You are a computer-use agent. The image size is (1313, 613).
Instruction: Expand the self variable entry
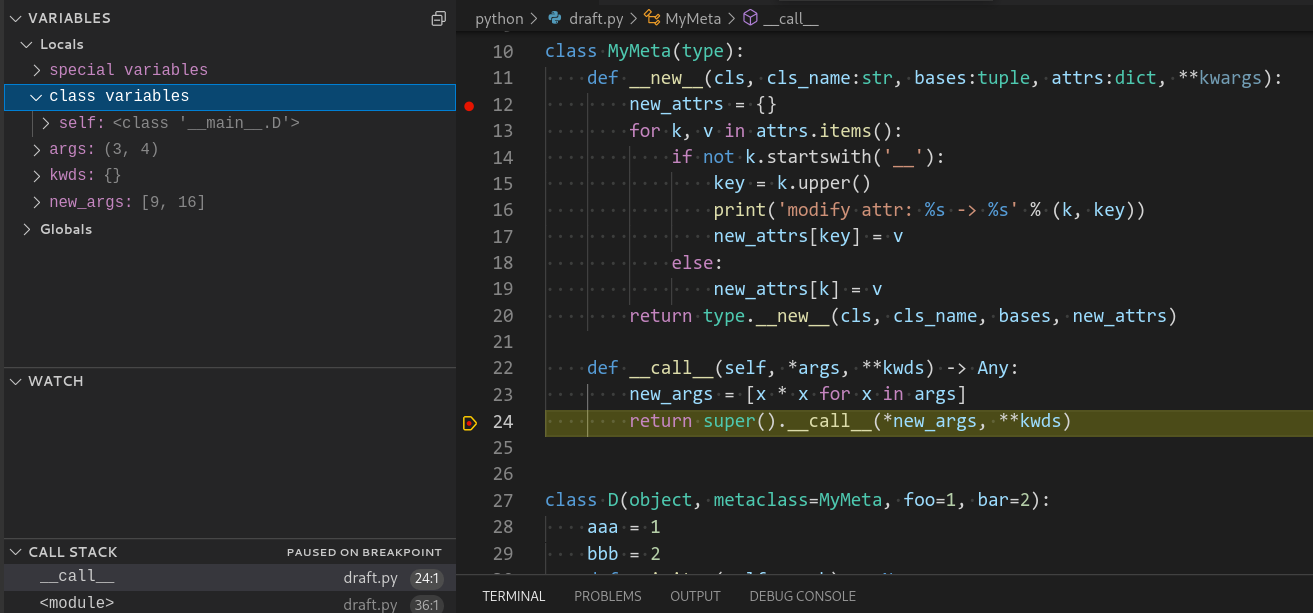pos(46,124)
